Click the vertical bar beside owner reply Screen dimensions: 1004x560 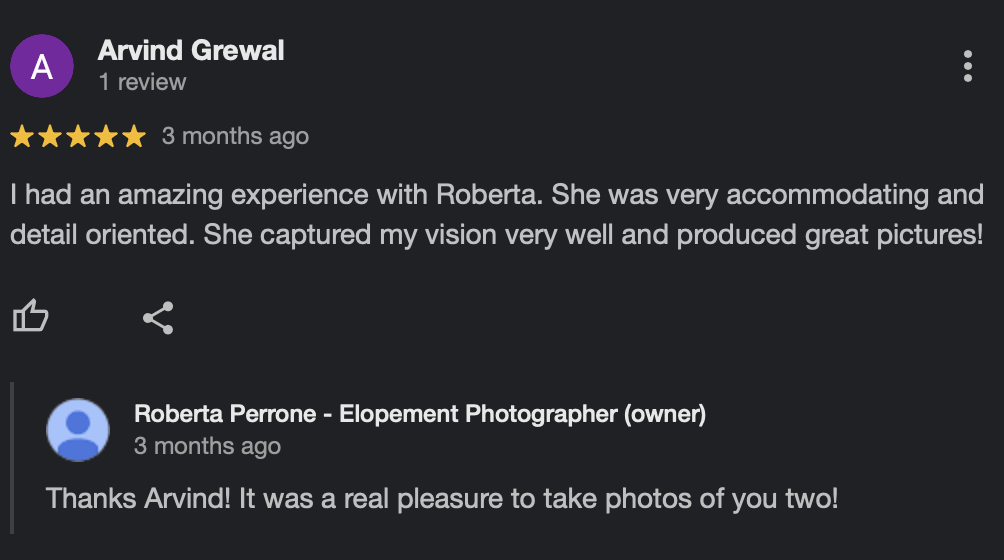(x=12, y=457)
